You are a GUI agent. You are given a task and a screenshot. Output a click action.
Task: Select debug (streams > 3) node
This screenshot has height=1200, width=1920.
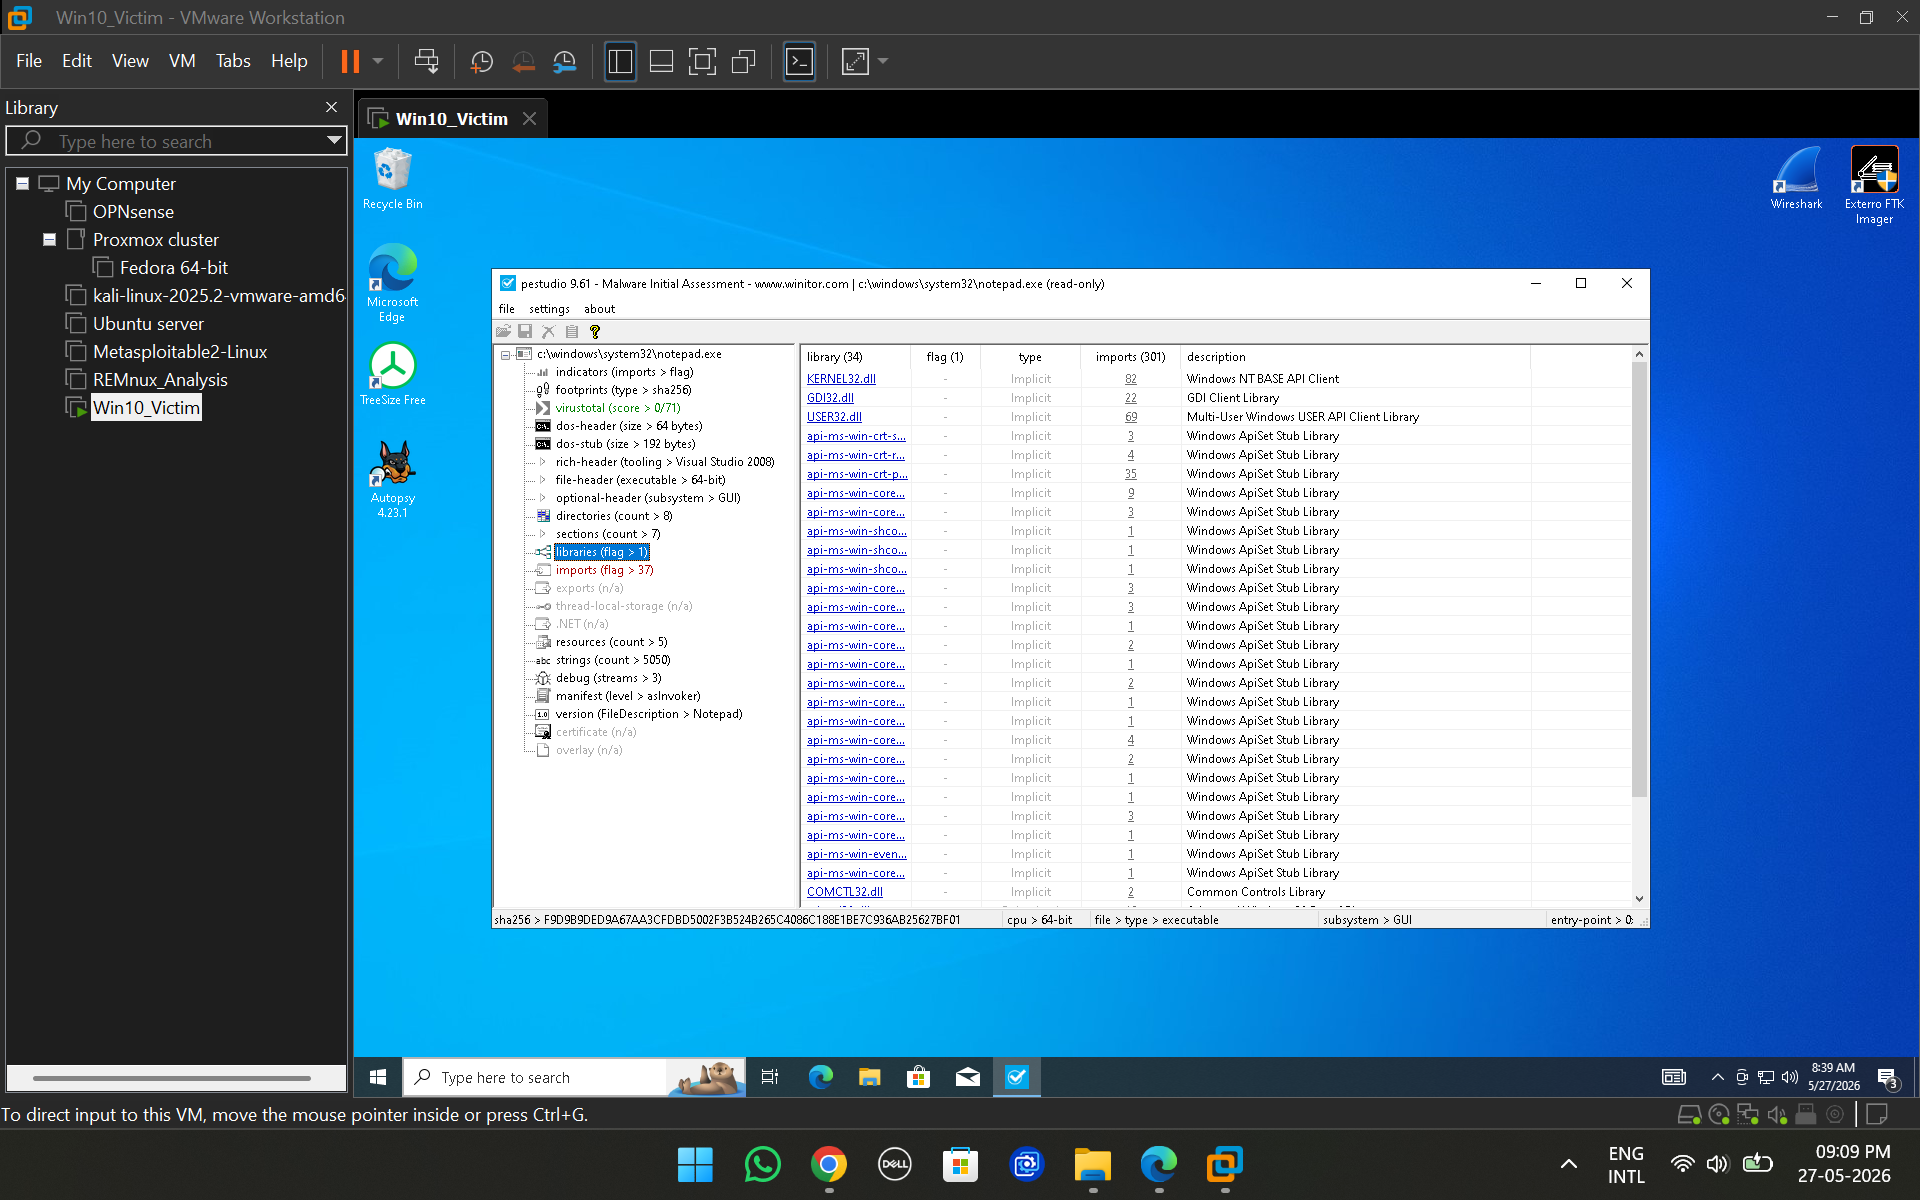pos(608,678)
